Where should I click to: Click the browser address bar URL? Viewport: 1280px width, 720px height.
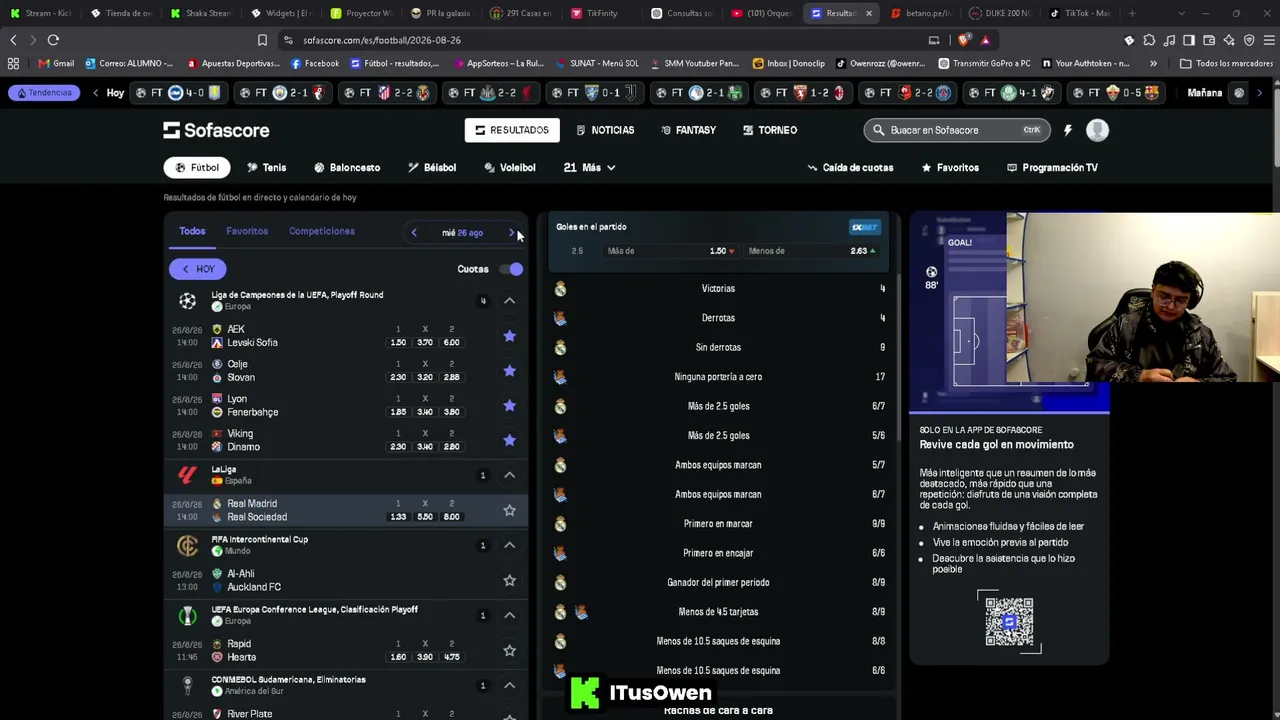382,40
